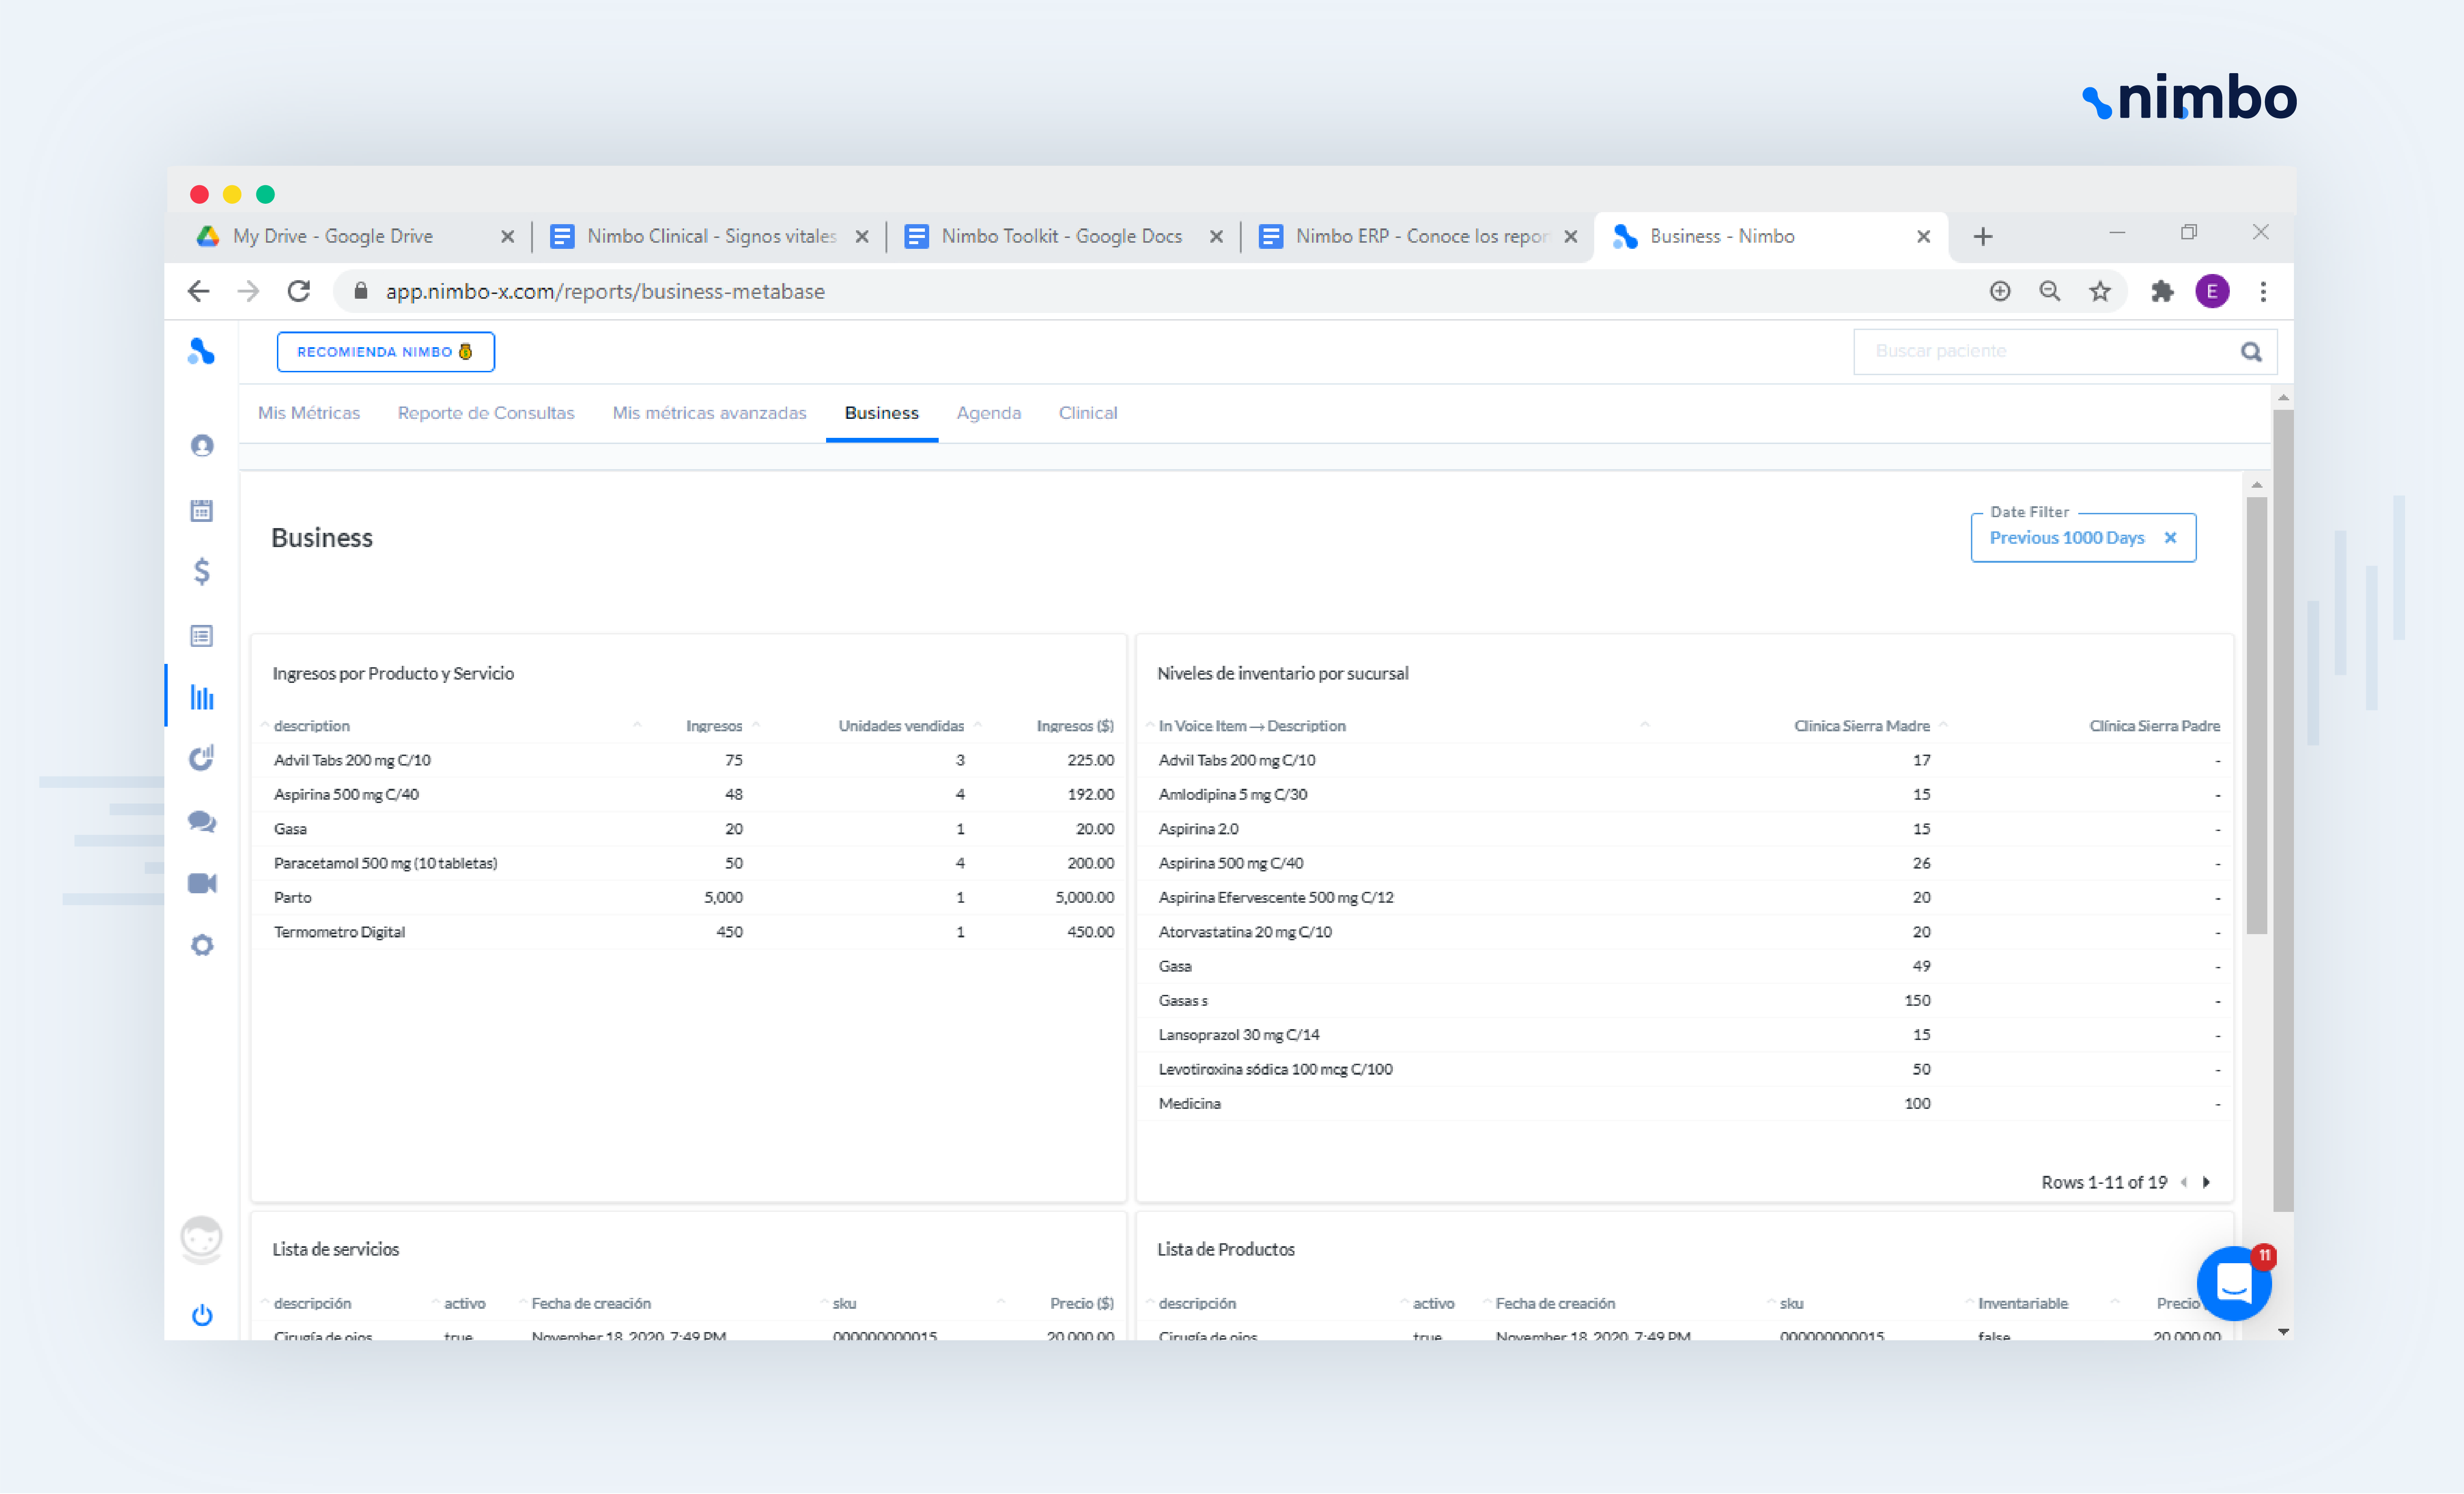Switch to Mis métricas avanzadas tab
Viewport: 2464px width, 1494px height.
coord(709,413)
